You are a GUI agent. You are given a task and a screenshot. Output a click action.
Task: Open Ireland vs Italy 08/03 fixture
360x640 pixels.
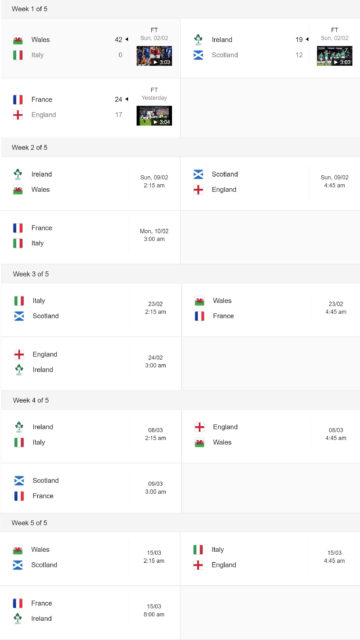(x=91, y=436)
